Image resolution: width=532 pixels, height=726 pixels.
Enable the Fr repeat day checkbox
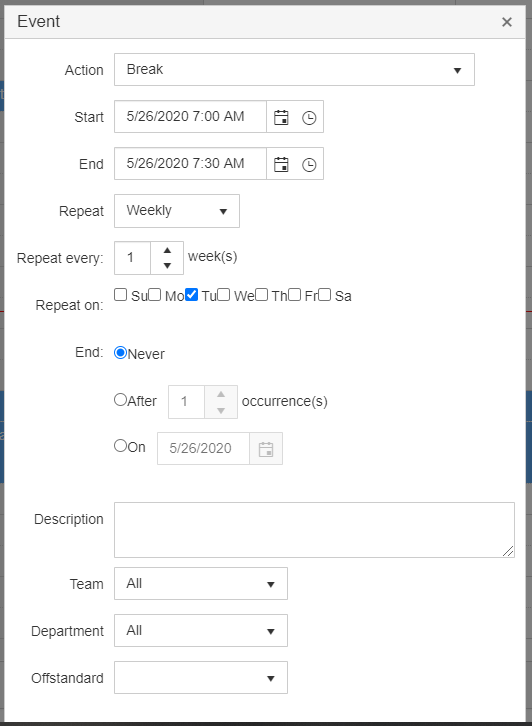[294, 294]
